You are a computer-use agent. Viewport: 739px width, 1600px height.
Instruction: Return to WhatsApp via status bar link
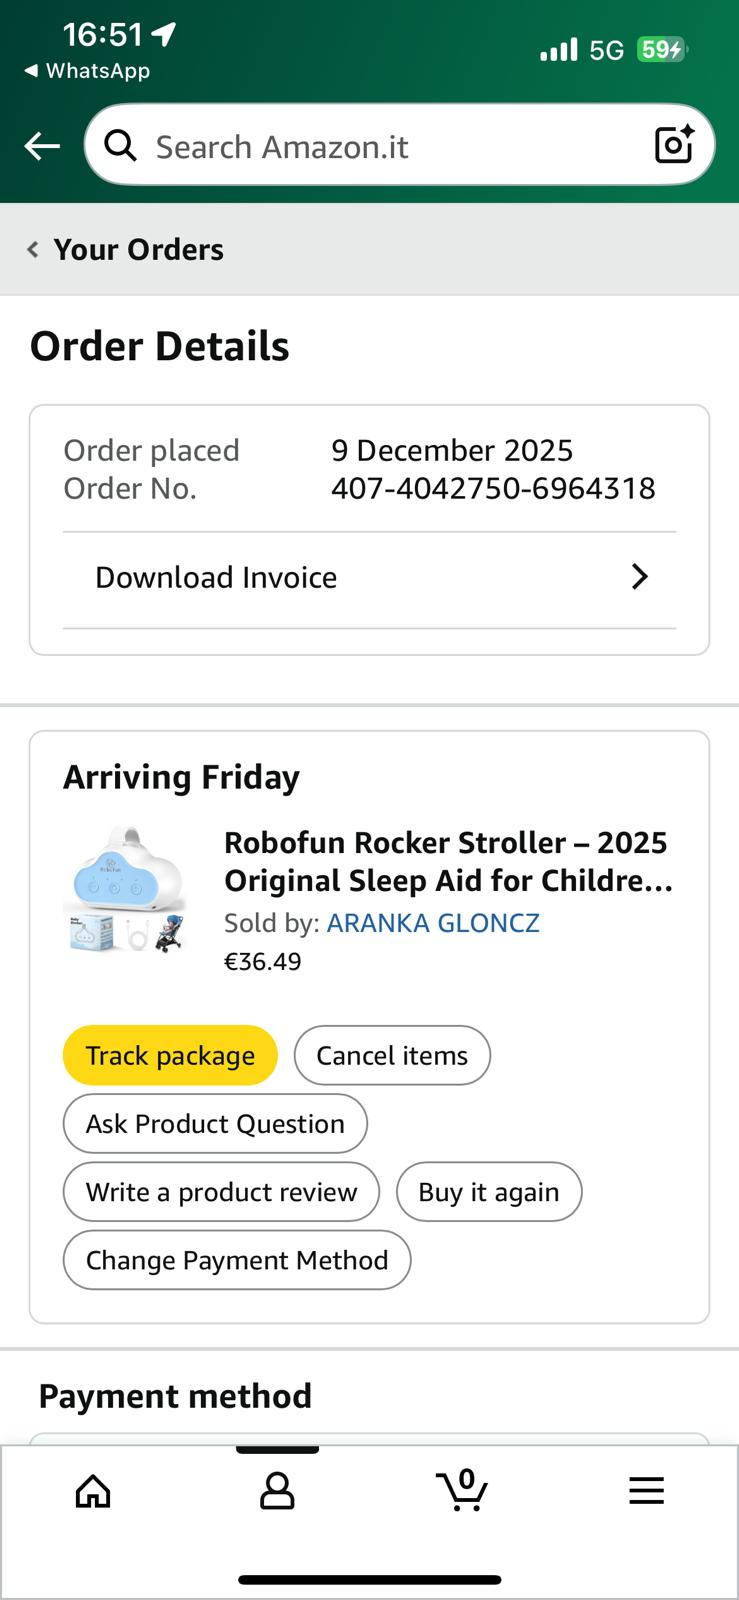[87, 71]
